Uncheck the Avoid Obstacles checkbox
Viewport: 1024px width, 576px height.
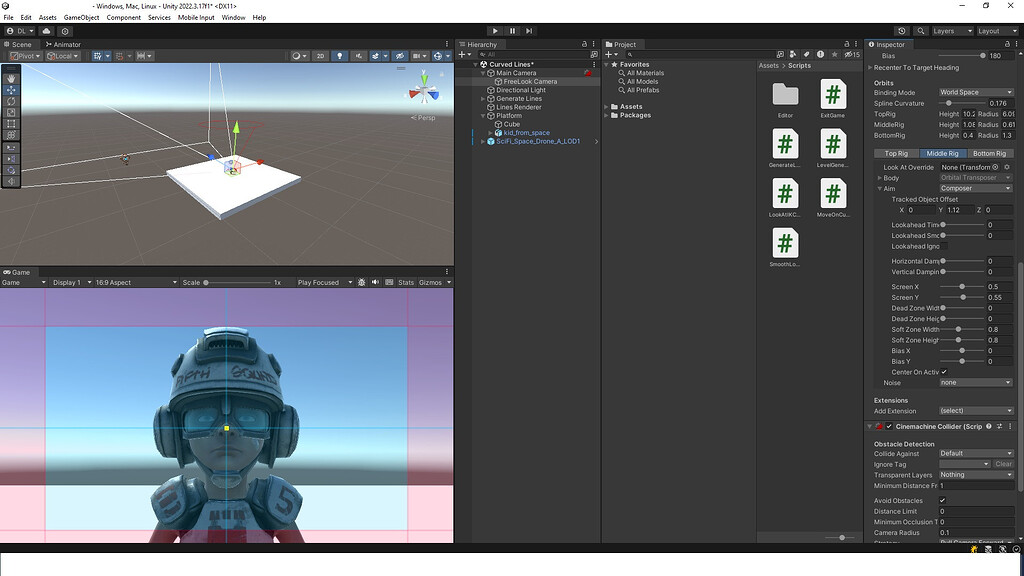point(941,500)
